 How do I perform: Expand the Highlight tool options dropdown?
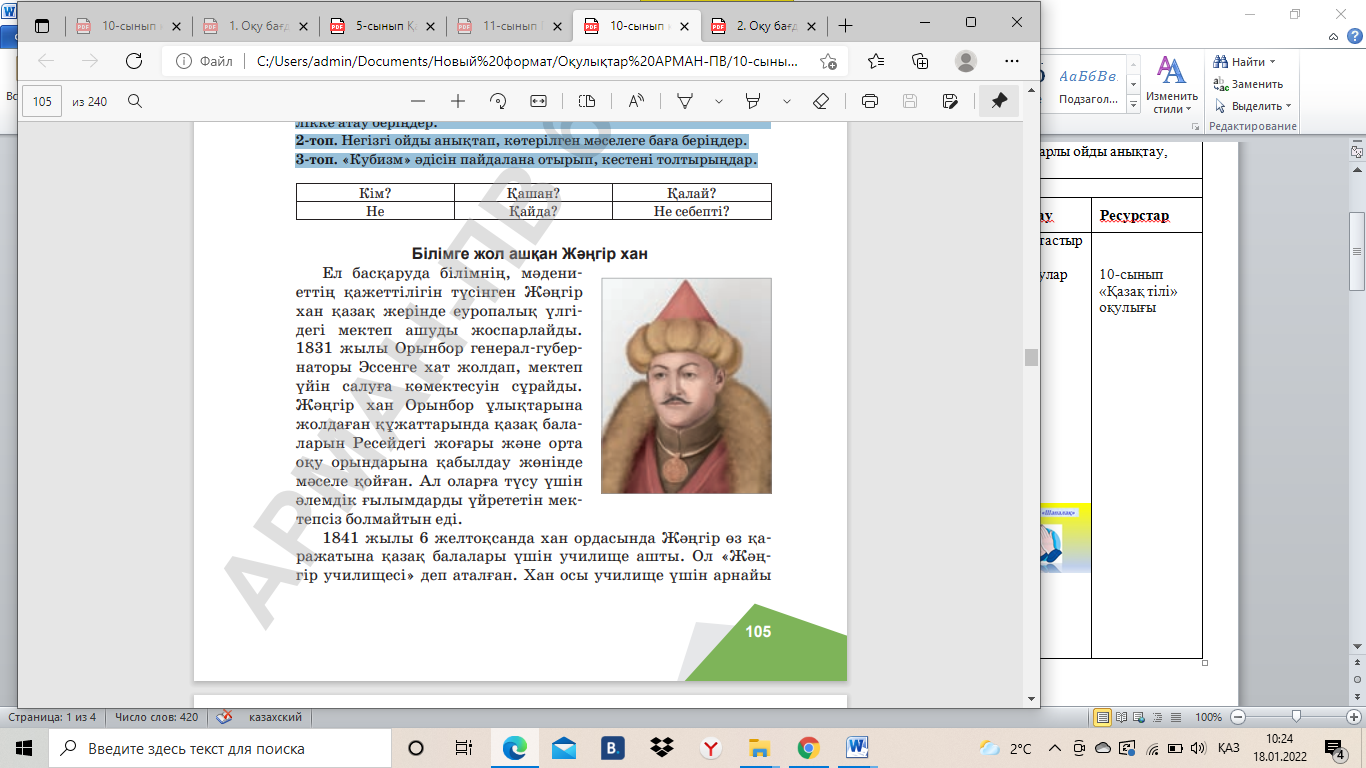(787, 101)
